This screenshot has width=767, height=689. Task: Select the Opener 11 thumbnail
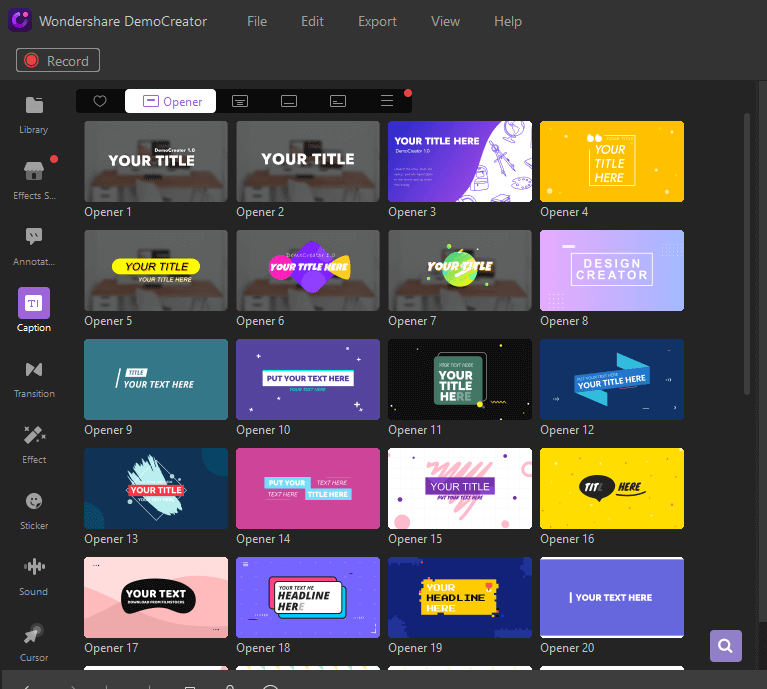[460, 379]
